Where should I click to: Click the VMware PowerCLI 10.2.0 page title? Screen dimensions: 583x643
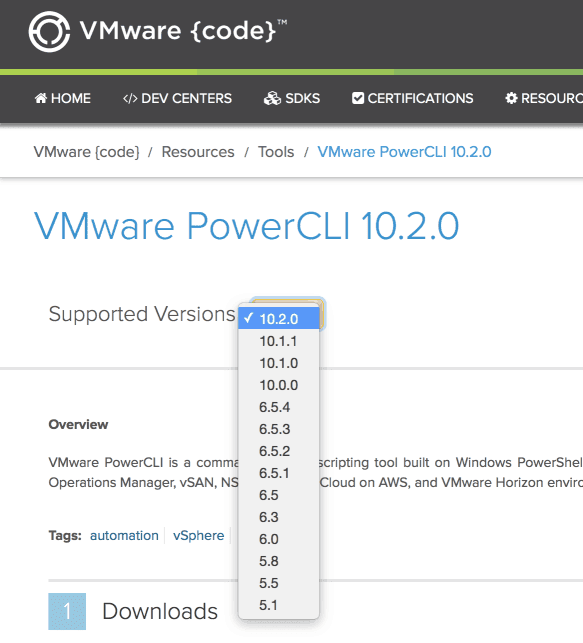click(246, 226)
